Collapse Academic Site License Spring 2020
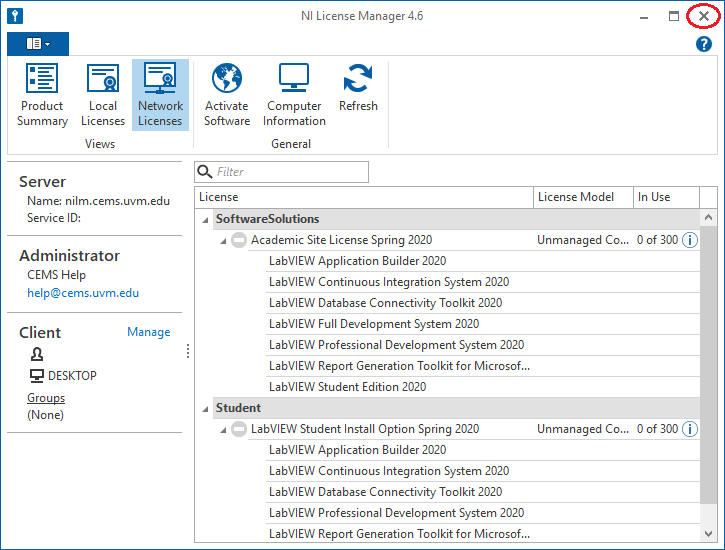The height and width of the screenshot is (550, 725). (x=224, y=241)
